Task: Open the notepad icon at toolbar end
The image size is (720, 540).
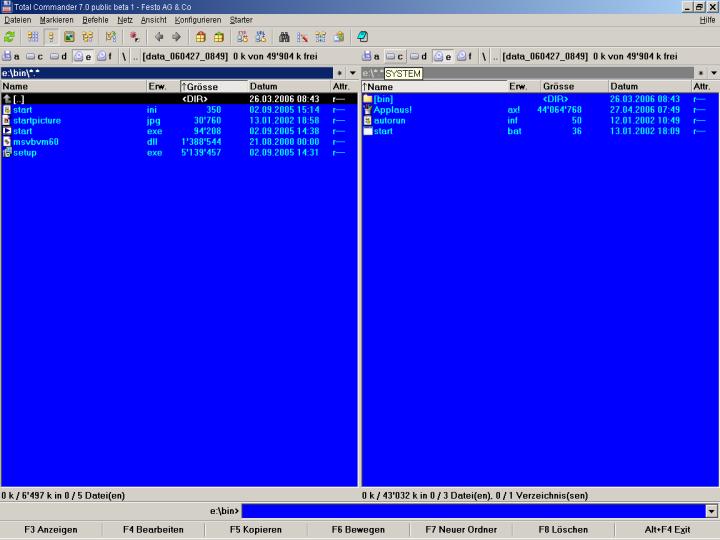Action: coord(363,37)
